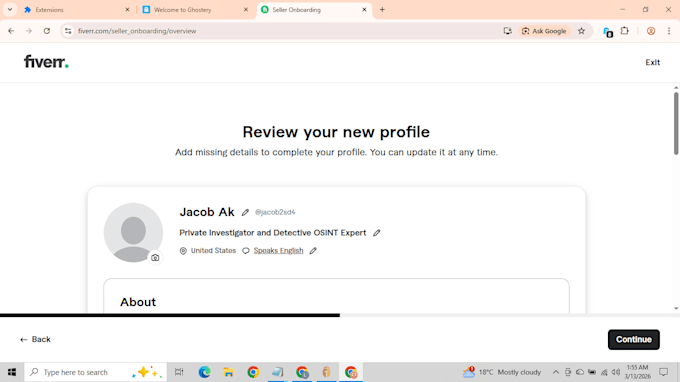Image resolution: width=680 pixels, height=382 pixels.
Task: Click the Windows search box
Action: [x=95, y=372]
